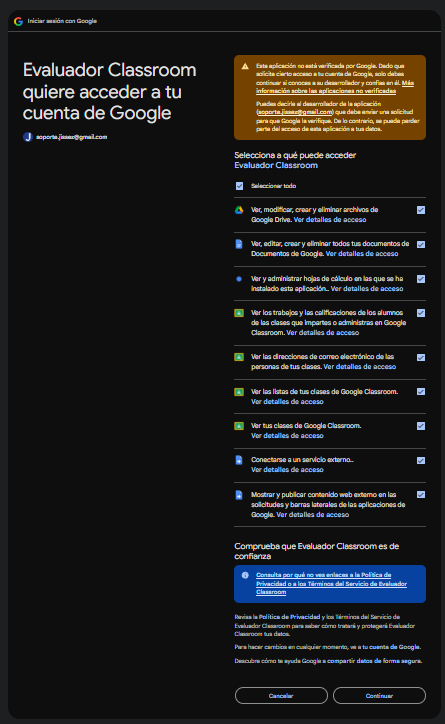445x724 pixels.
Task: Click the blue dot icon by 'hojas de cálculo'
Action: 239,279
